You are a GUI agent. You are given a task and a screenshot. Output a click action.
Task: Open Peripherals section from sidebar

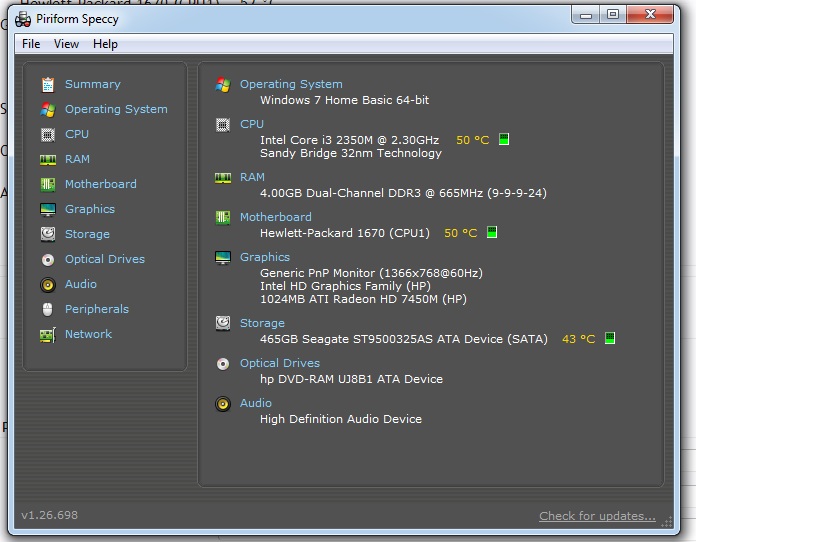[97, 309]
